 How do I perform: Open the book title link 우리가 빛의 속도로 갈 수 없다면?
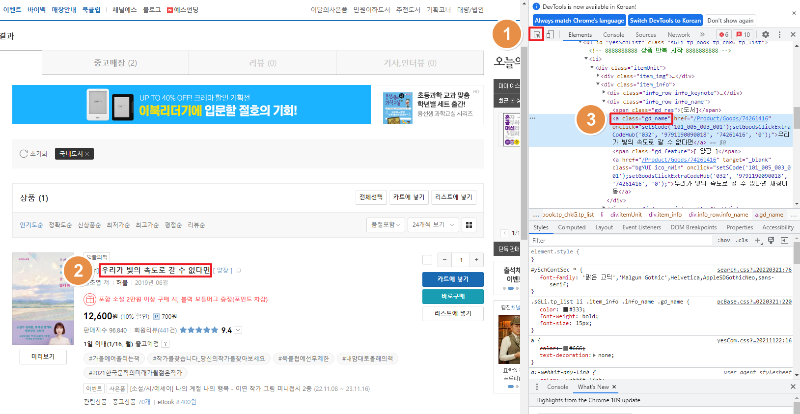[x=155, y=270]
